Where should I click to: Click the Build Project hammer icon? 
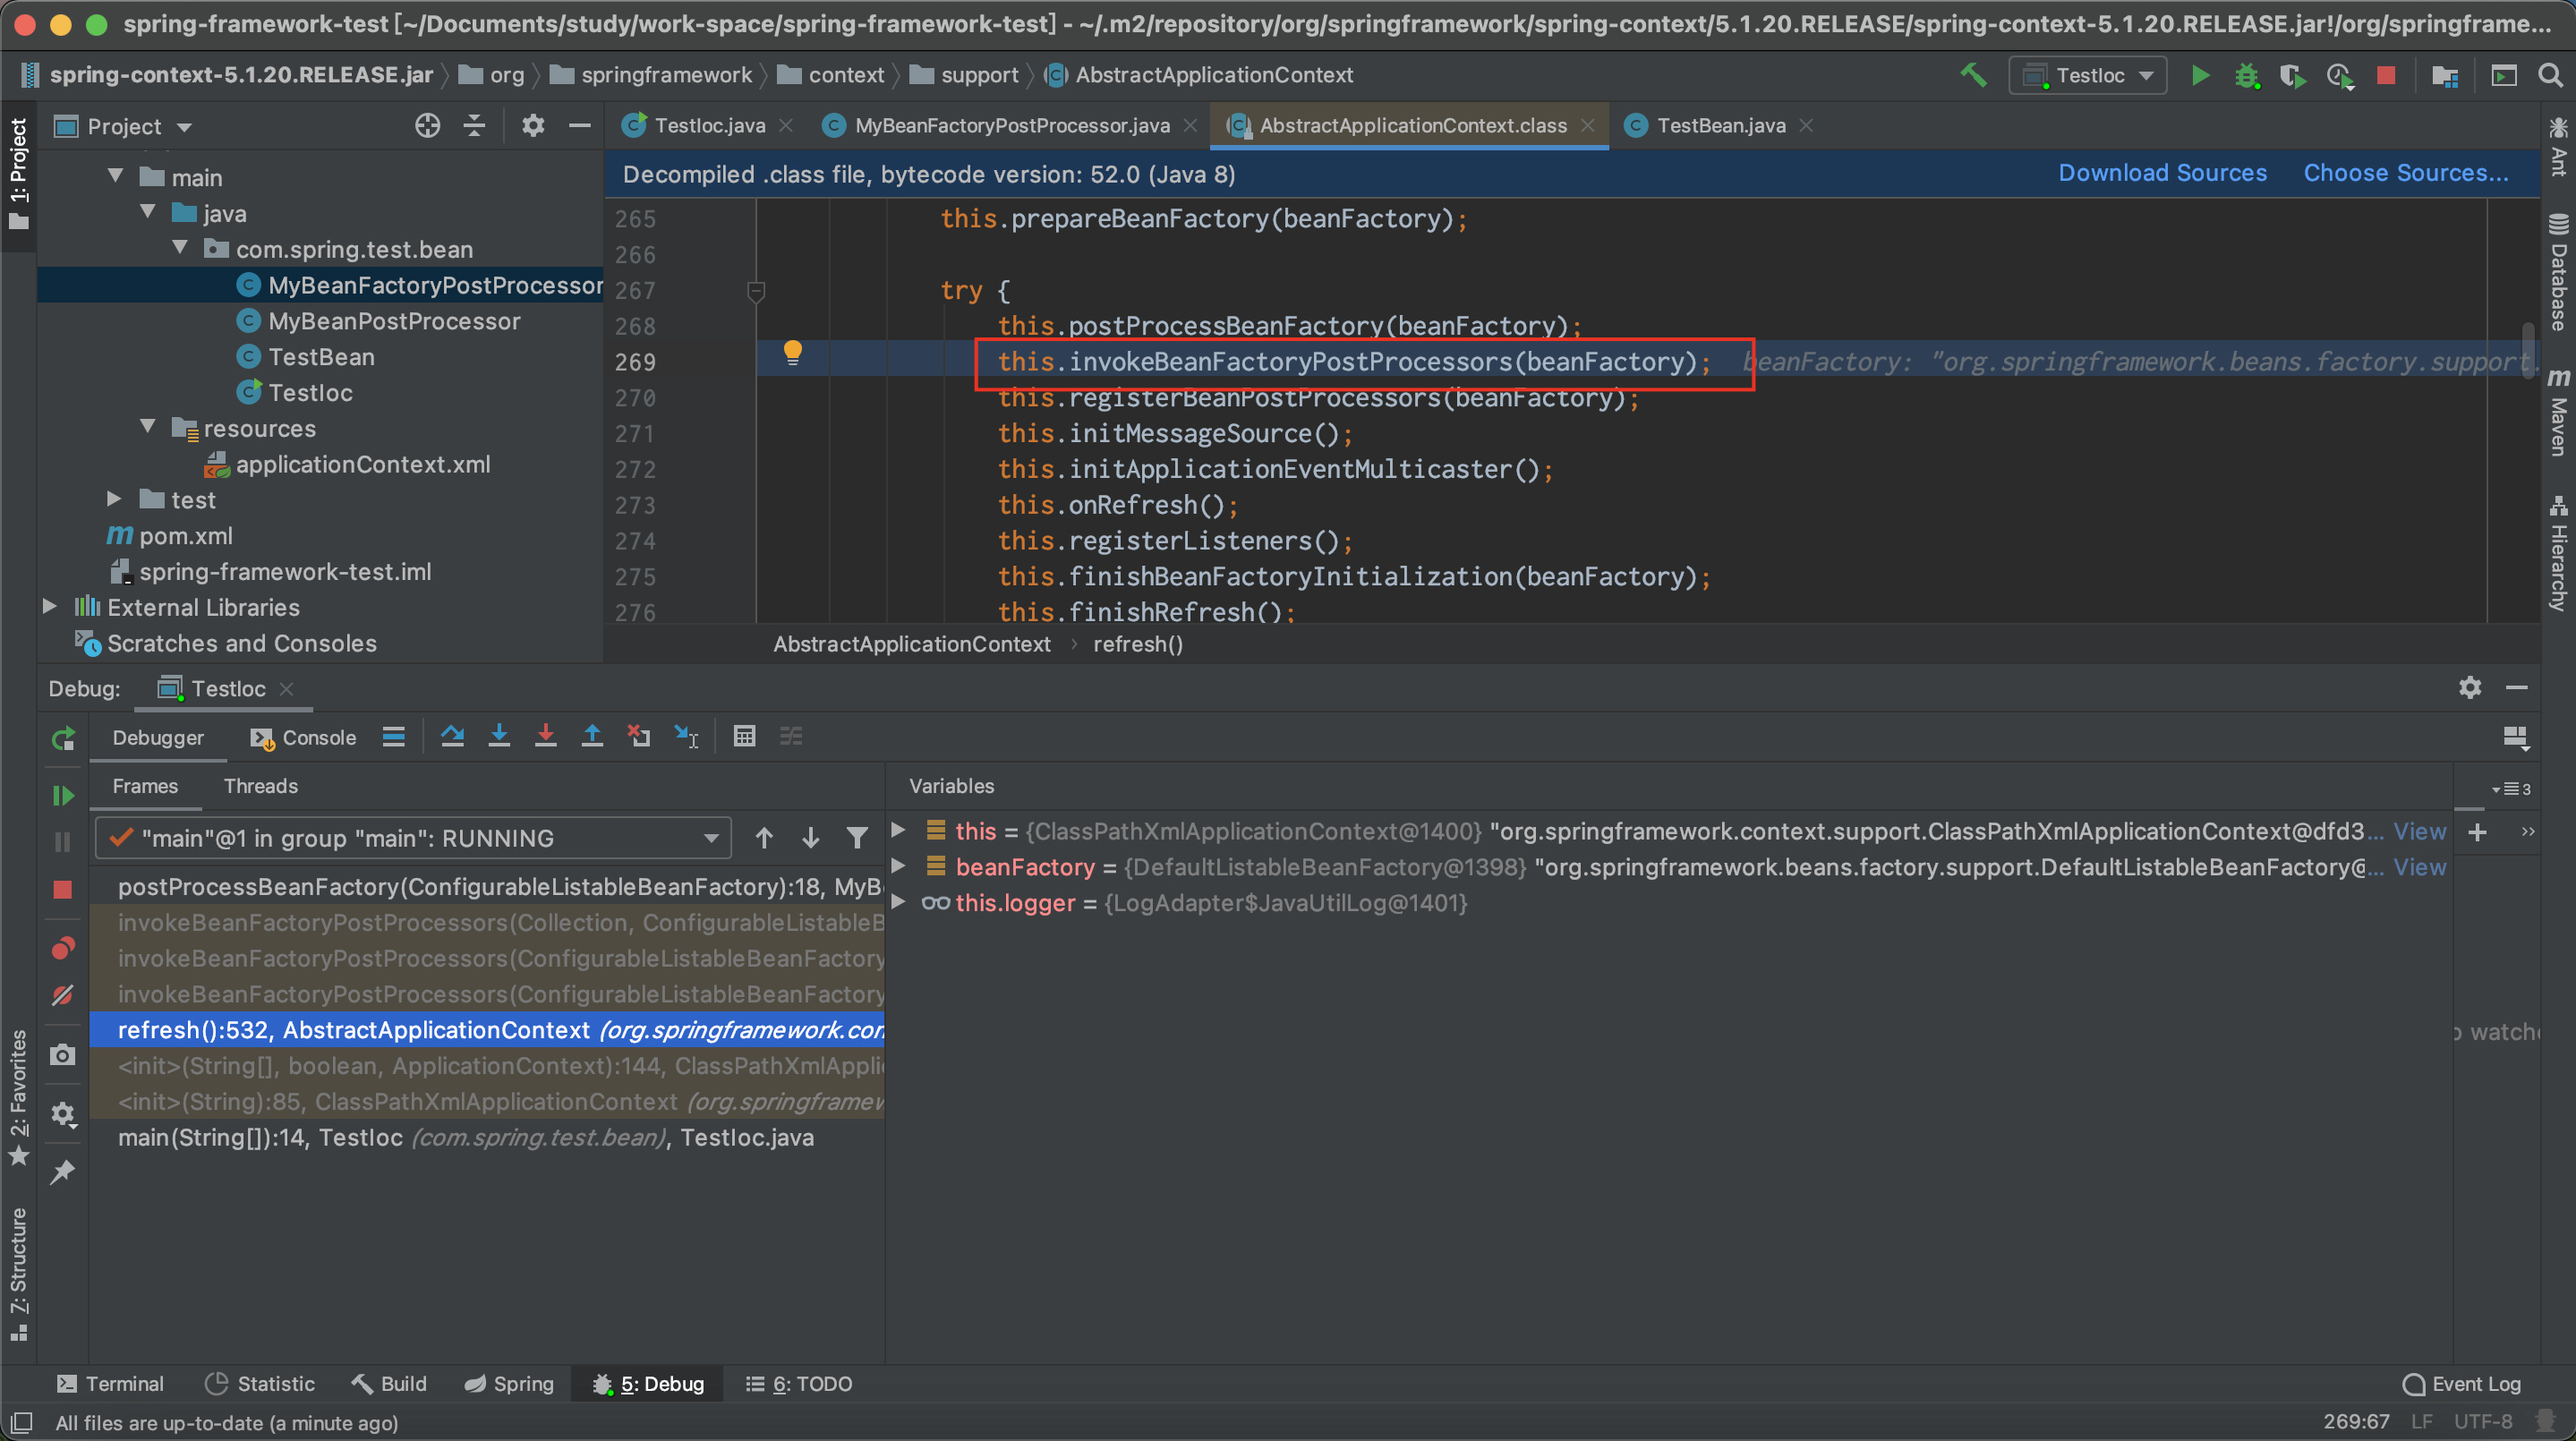1972,75
